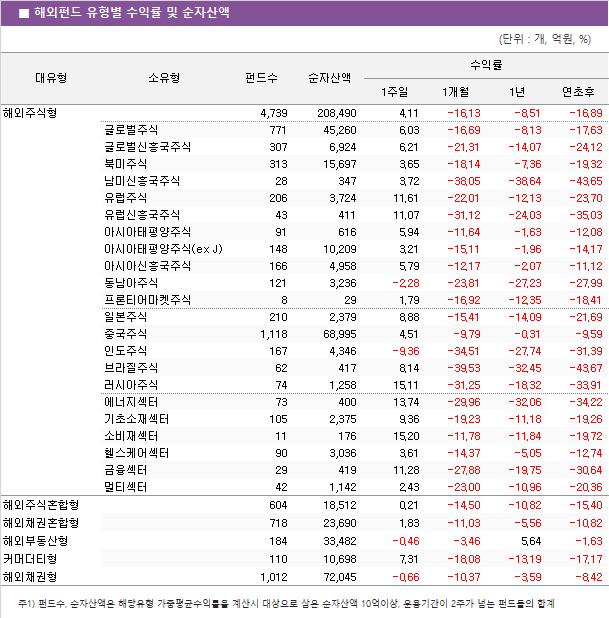Click 남미신흥국주식 year-to-date return -43.65
The image size is (609, 618).
coord(586,181)
